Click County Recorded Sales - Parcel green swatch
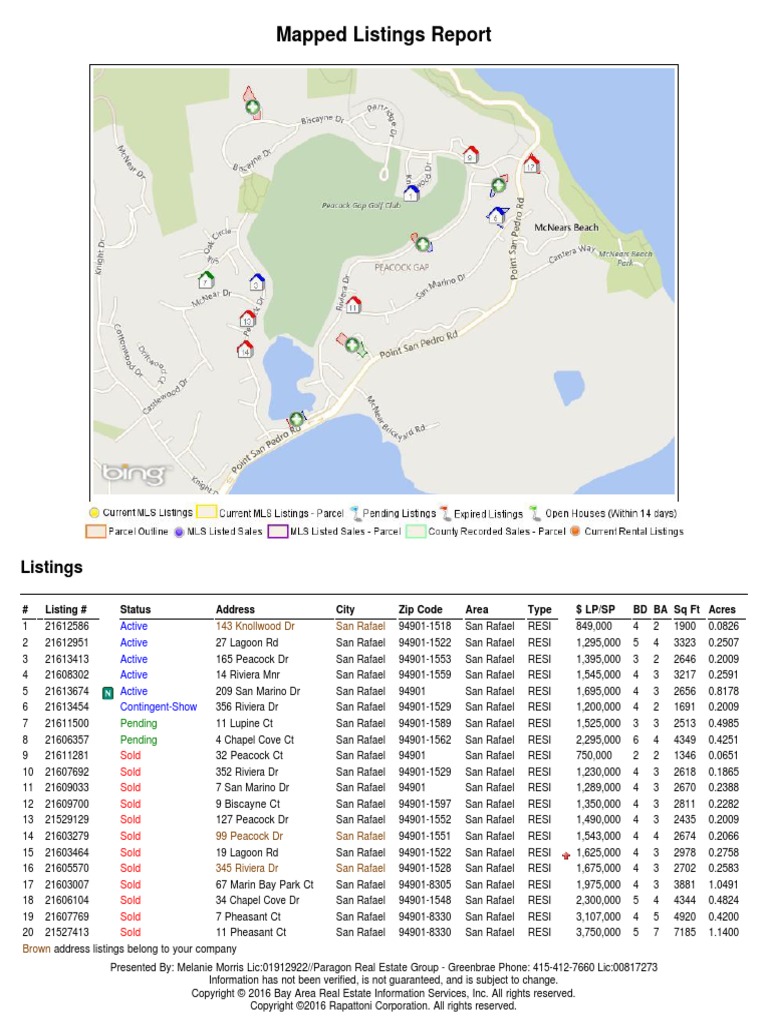This screenshot has width=768, height=1024. tap(416, 532)
